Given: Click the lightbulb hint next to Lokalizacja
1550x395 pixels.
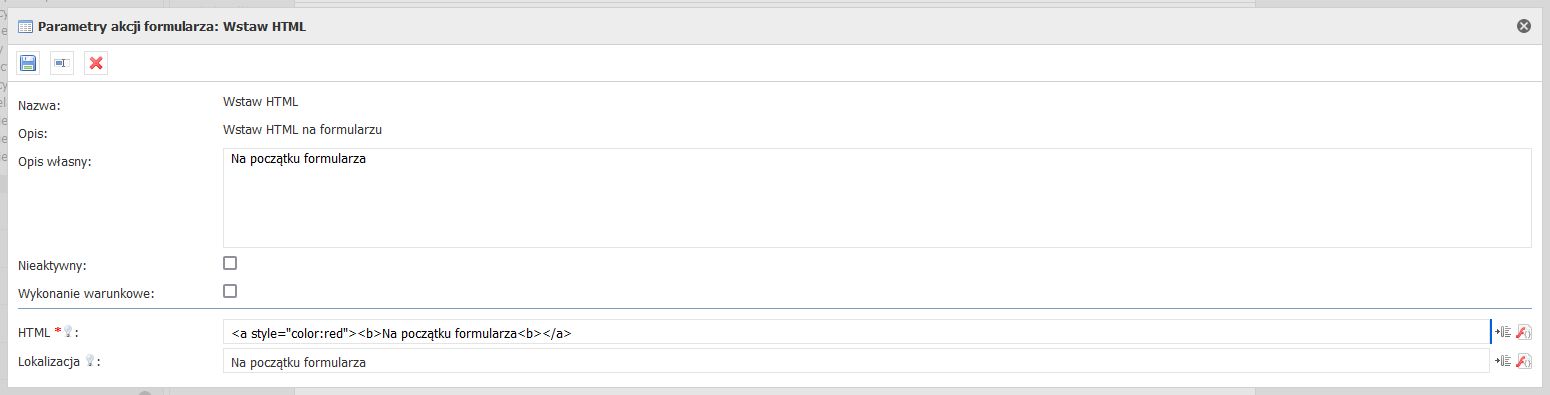Looking at the screenshot, I should pos(89,361).
